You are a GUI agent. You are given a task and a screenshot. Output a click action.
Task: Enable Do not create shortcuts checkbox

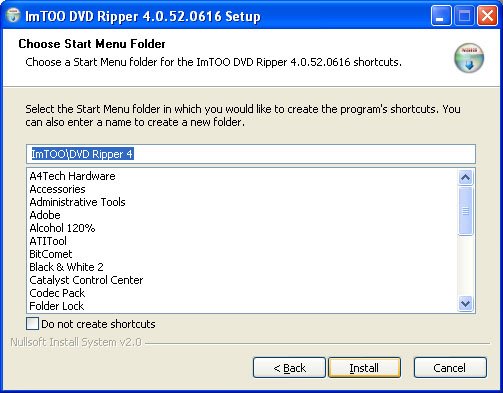32,324
